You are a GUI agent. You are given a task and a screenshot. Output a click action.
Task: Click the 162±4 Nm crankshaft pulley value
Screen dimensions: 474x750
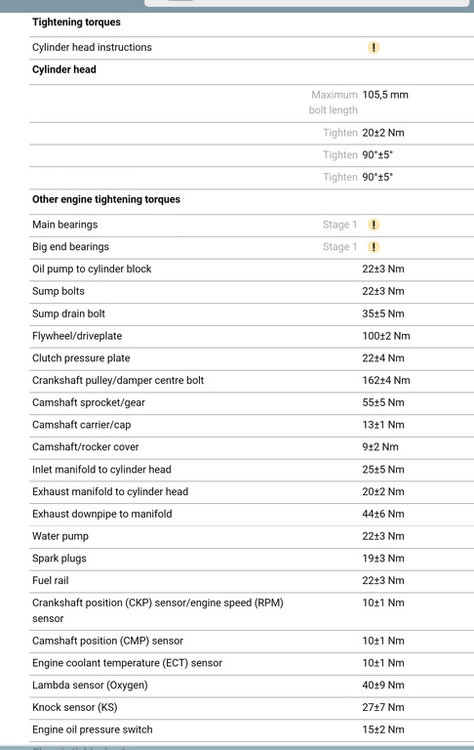386,380
